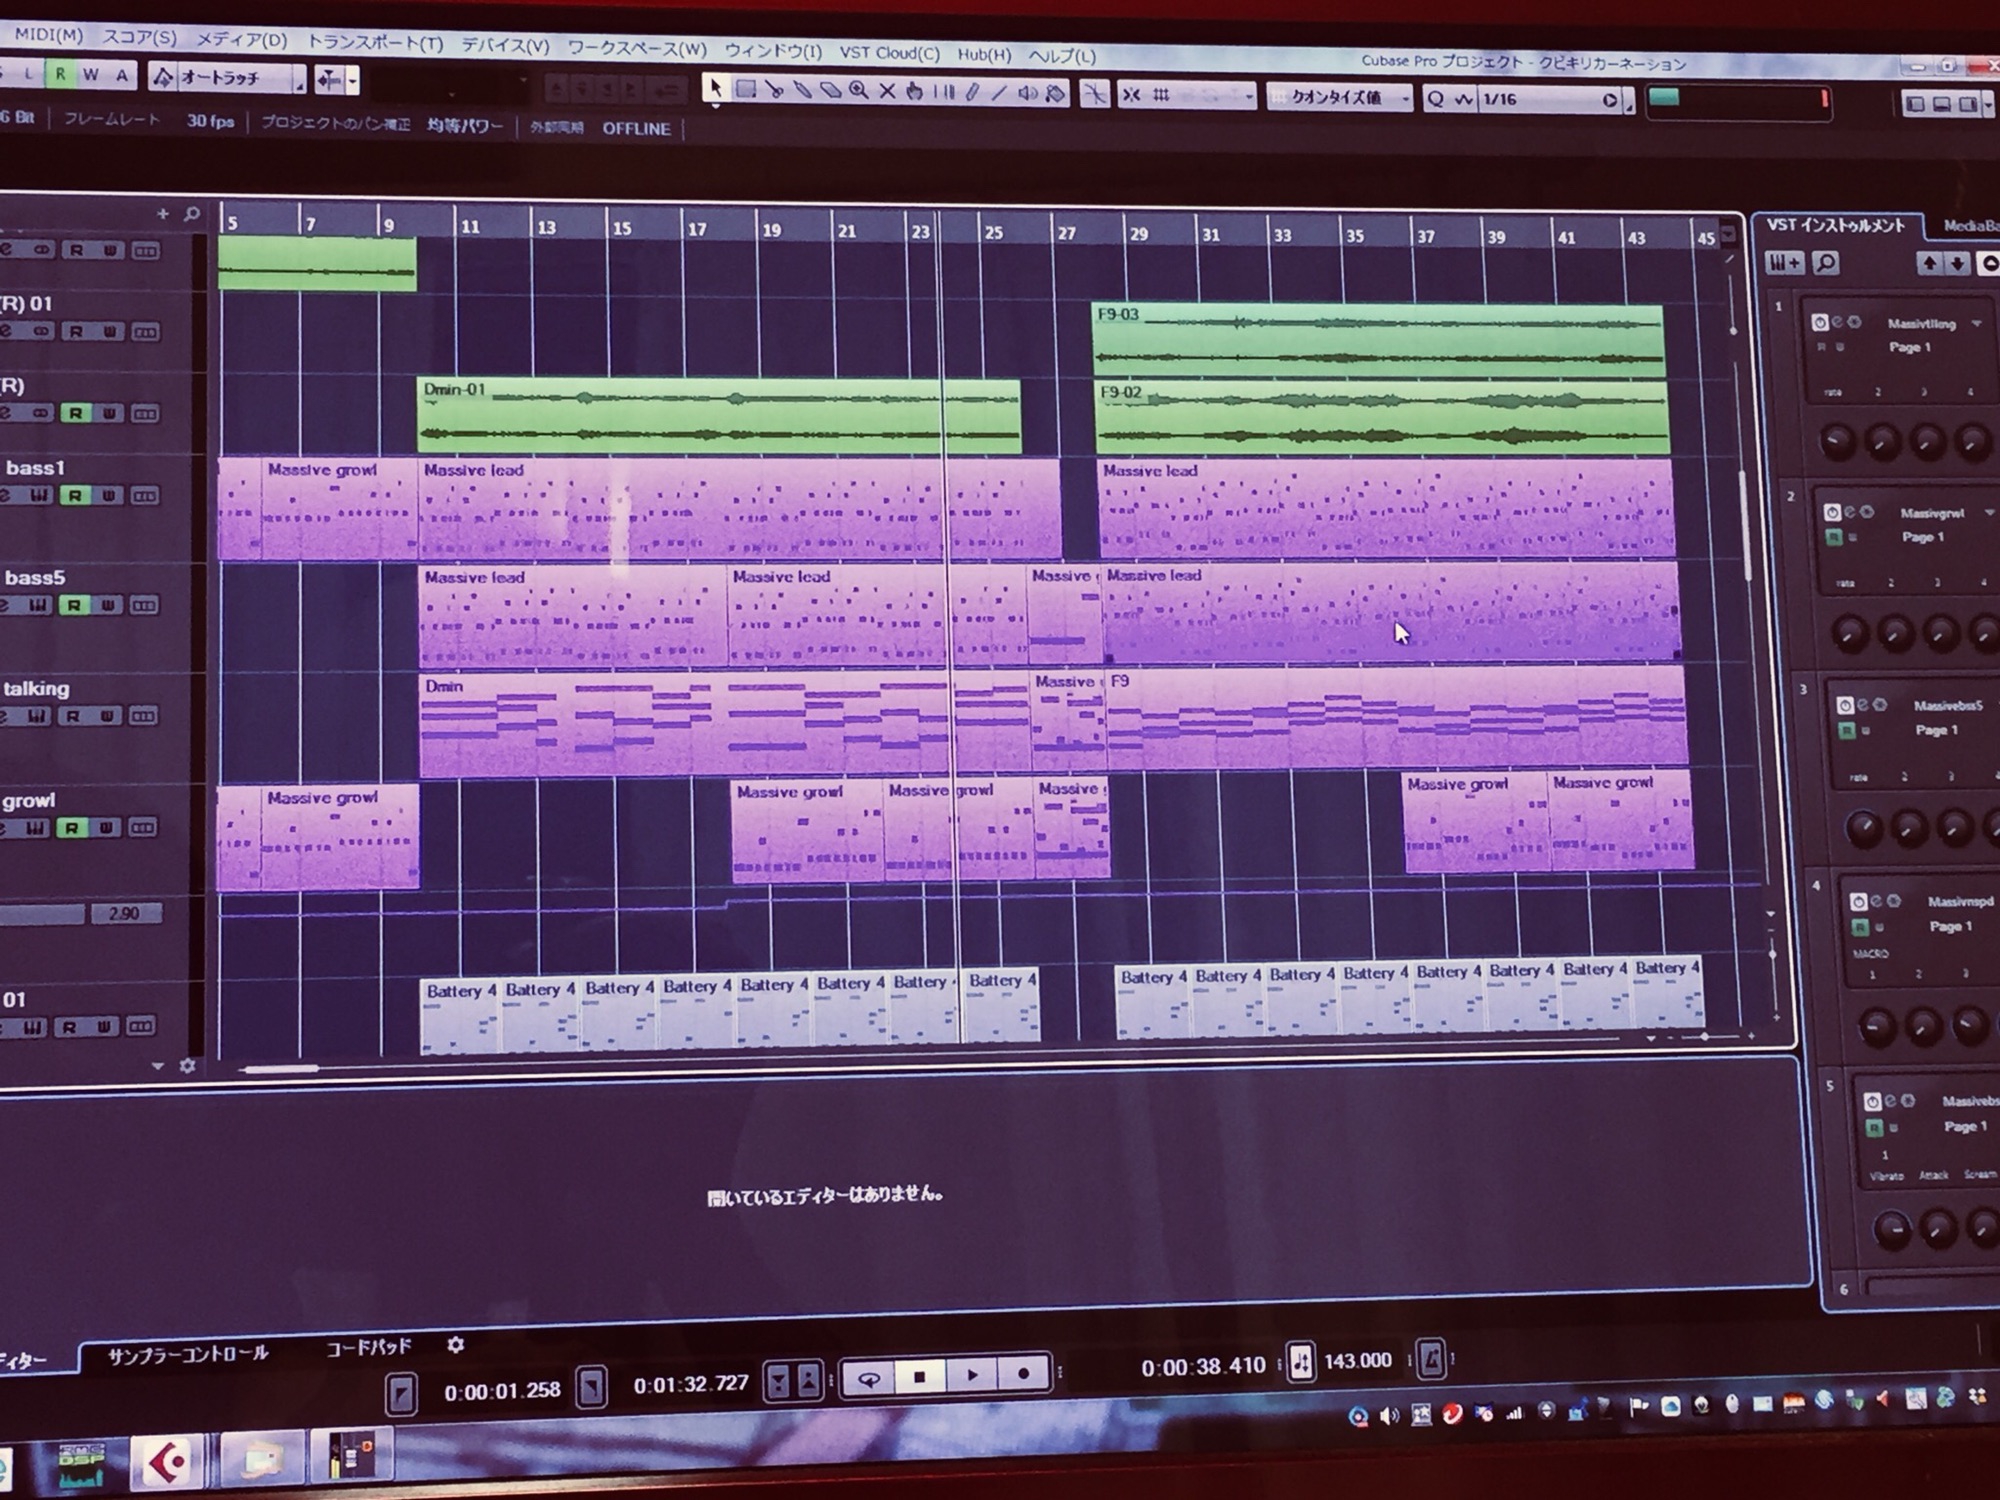
Task: Open the VST Cloud(C) menu
Action: click(889, 52)
